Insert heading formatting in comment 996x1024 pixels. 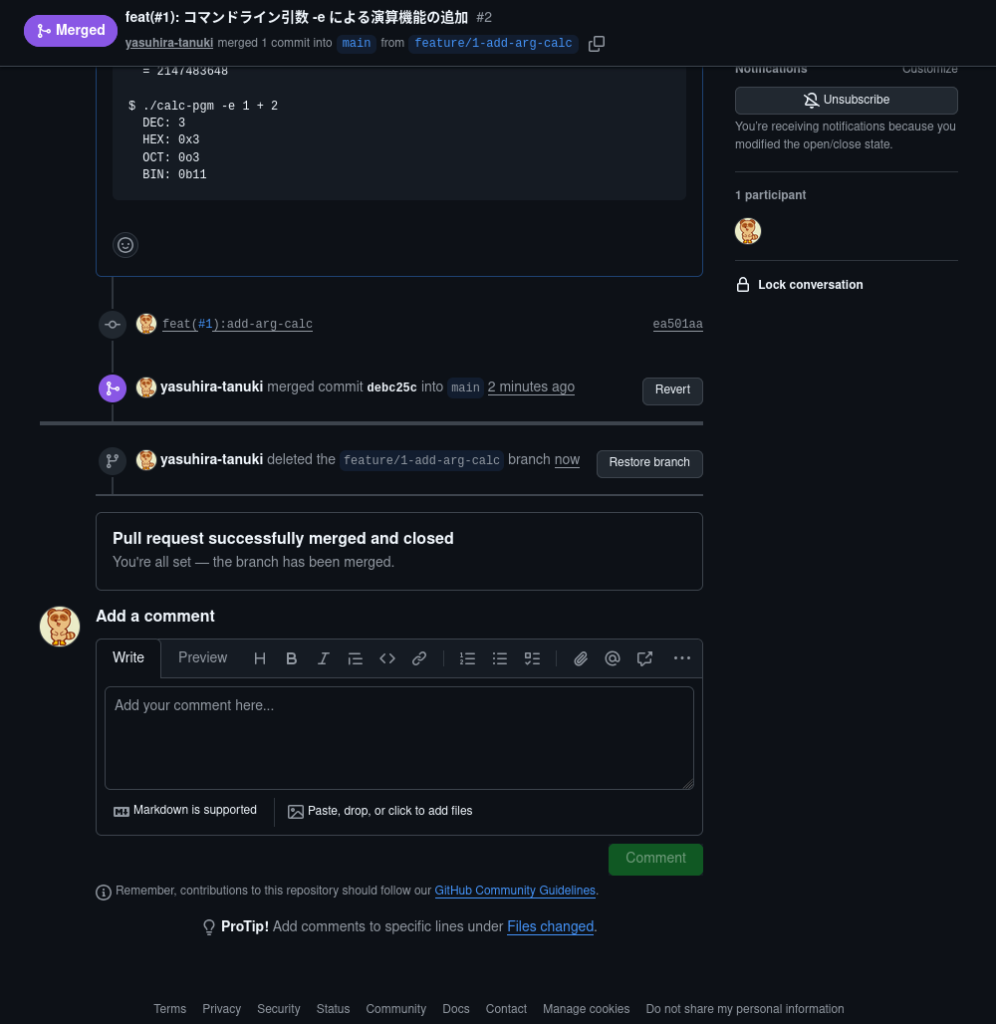(x=260, y=658)
